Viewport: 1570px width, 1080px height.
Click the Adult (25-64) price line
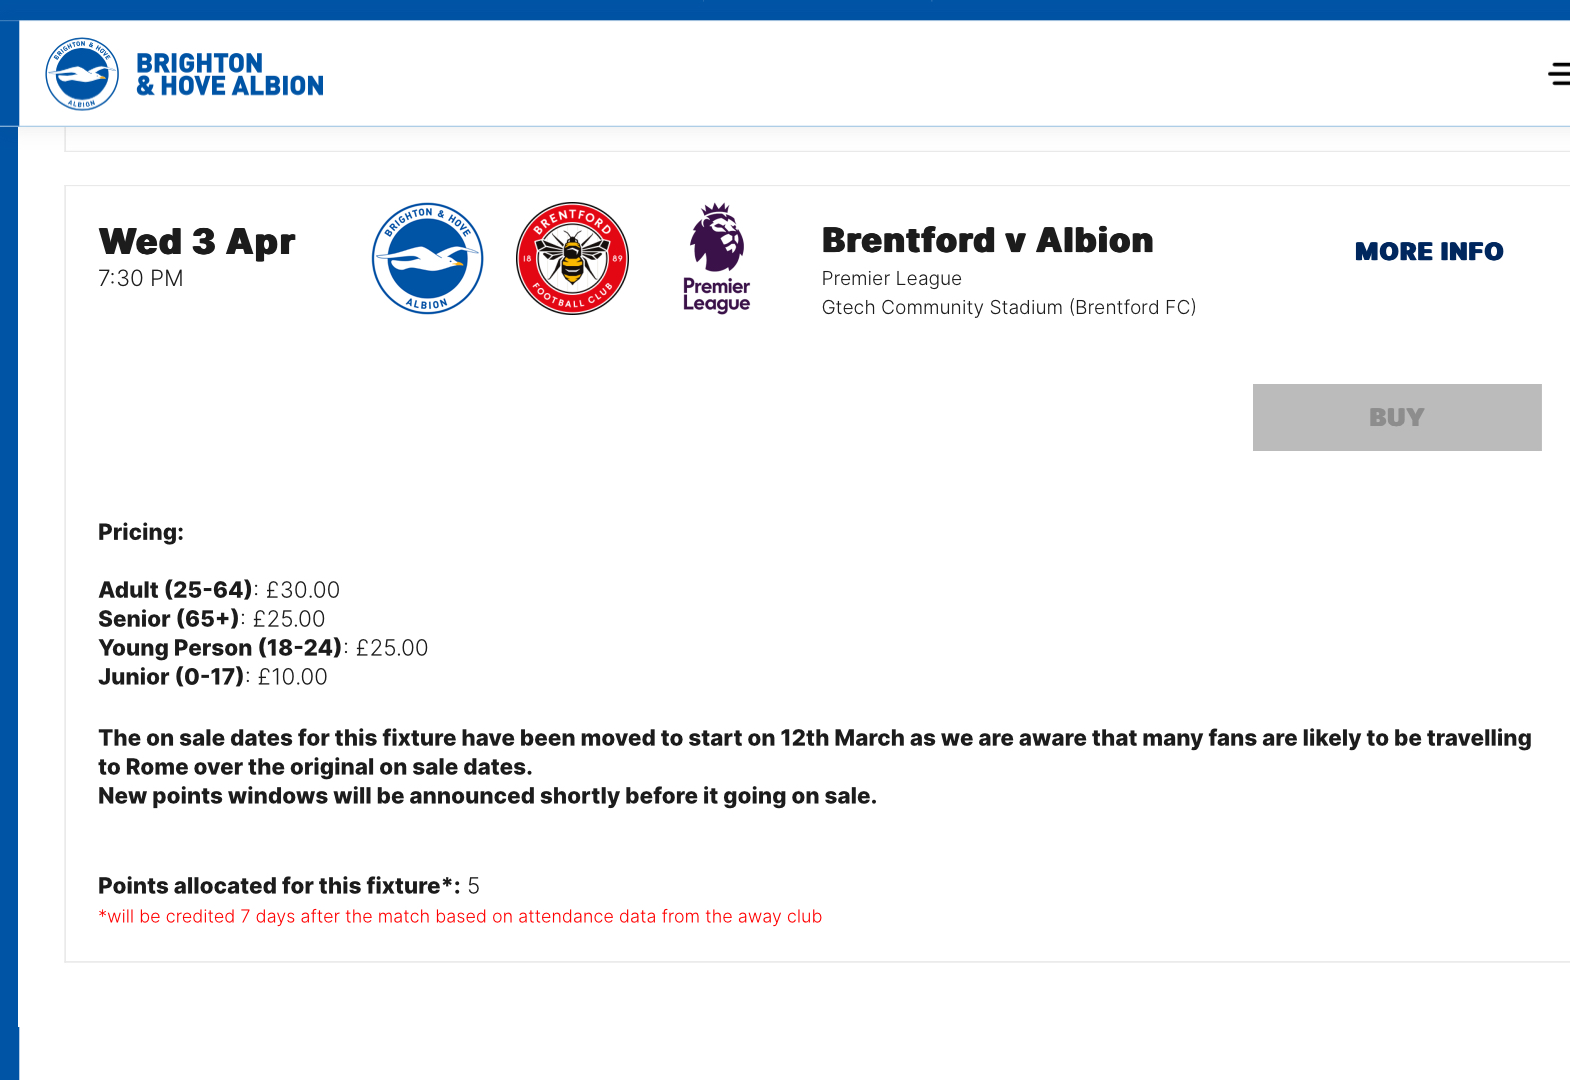(x=219, y=590)
